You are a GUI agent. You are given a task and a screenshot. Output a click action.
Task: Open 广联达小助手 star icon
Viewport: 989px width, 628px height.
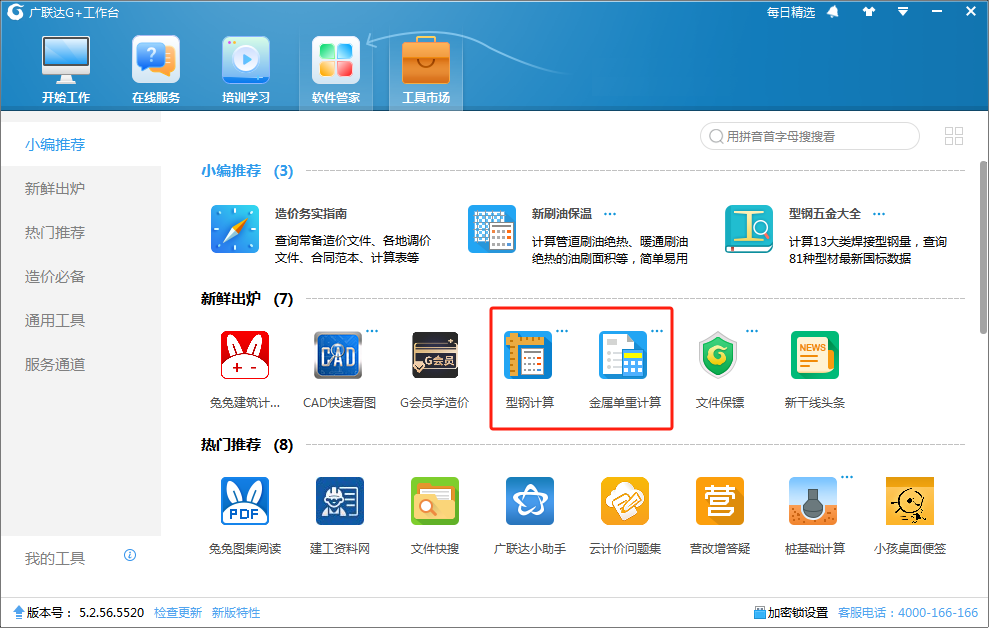(x=530, y=501)
